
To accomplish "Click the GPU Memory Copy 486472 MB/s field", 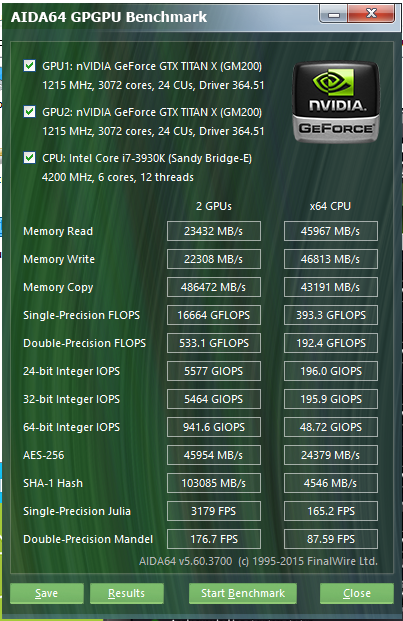I will (214, 287).
